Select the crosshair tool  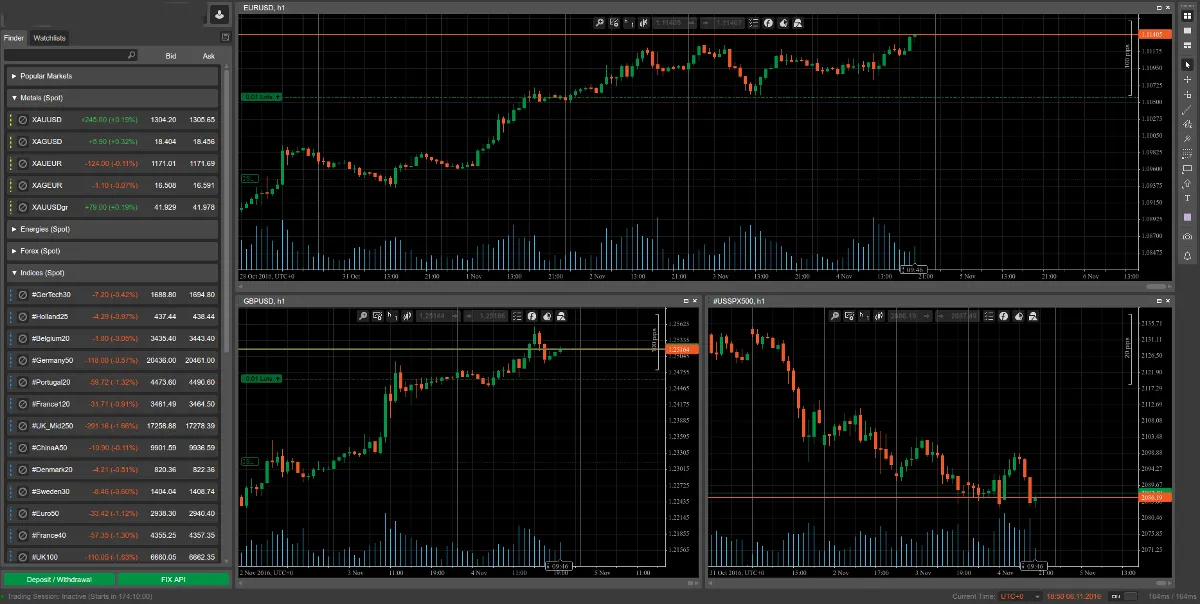(1187, 79)
